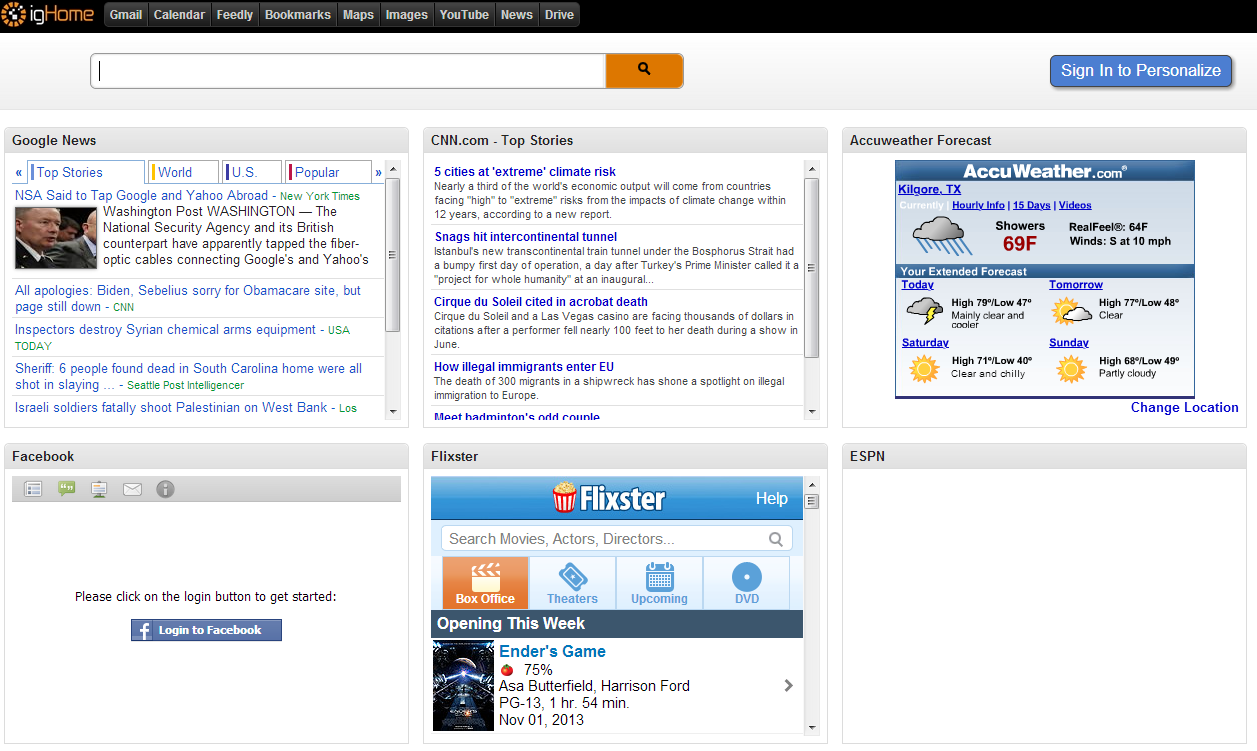Open the Kilgore, TX location link
Viewport: 1257px width, 751px height.
[929, 189]
